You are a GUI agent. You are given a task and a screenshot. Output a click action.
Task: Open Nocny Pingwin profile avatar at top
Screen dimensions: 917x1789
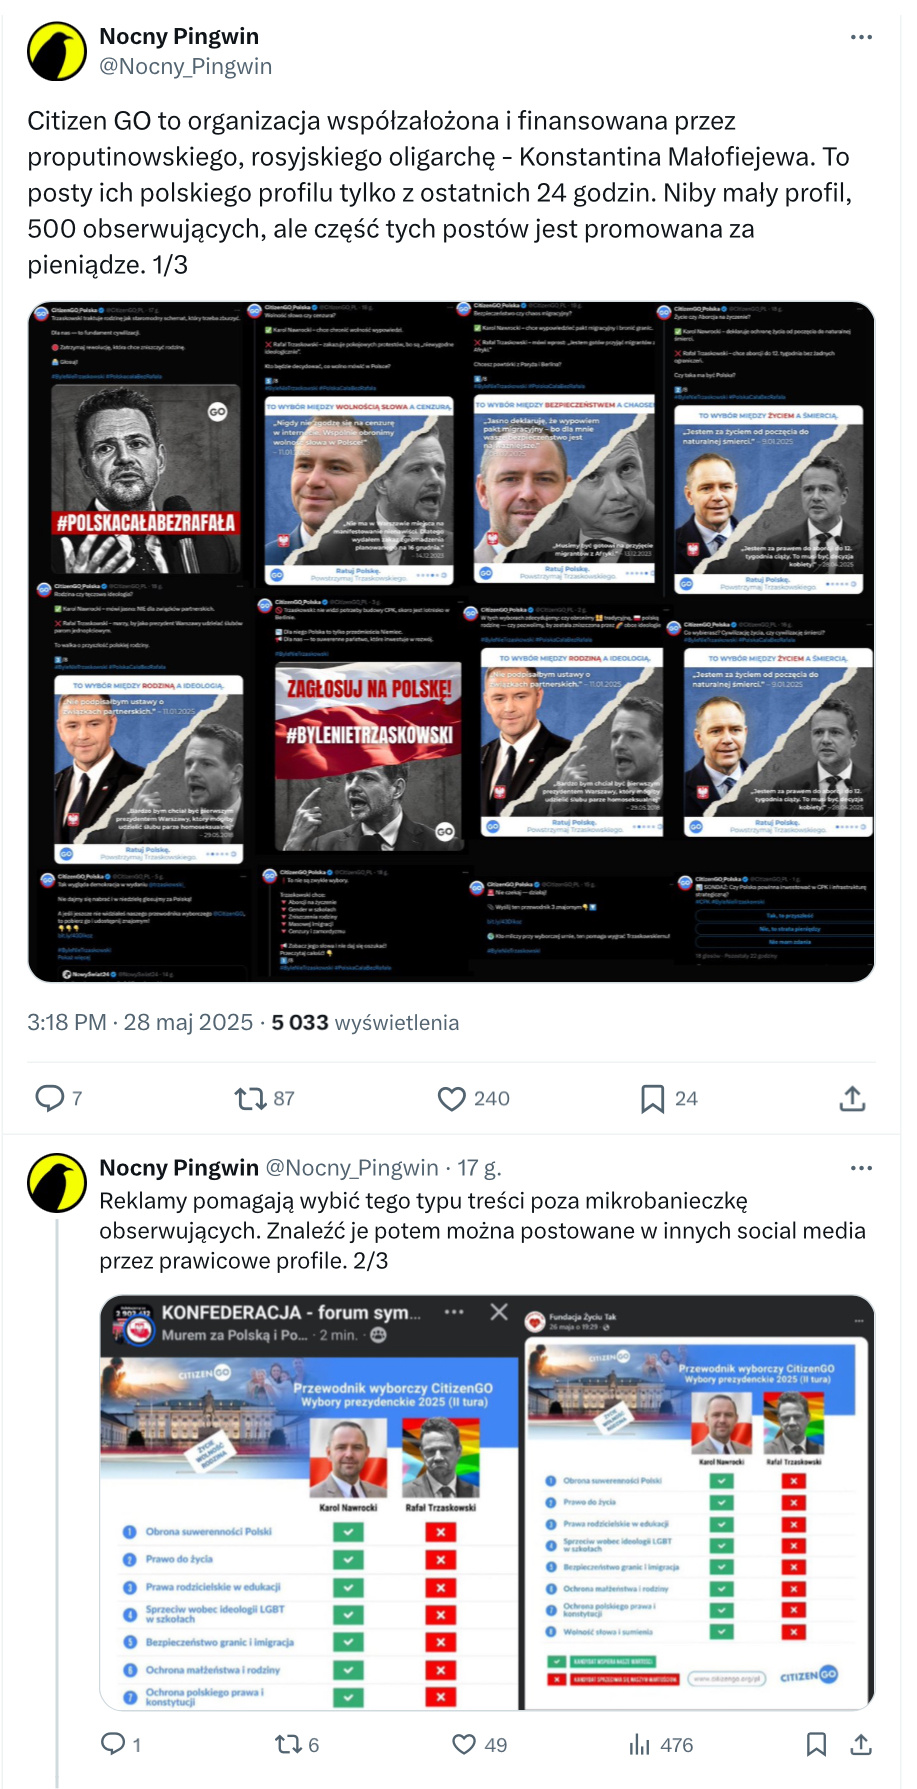point(57,52)
